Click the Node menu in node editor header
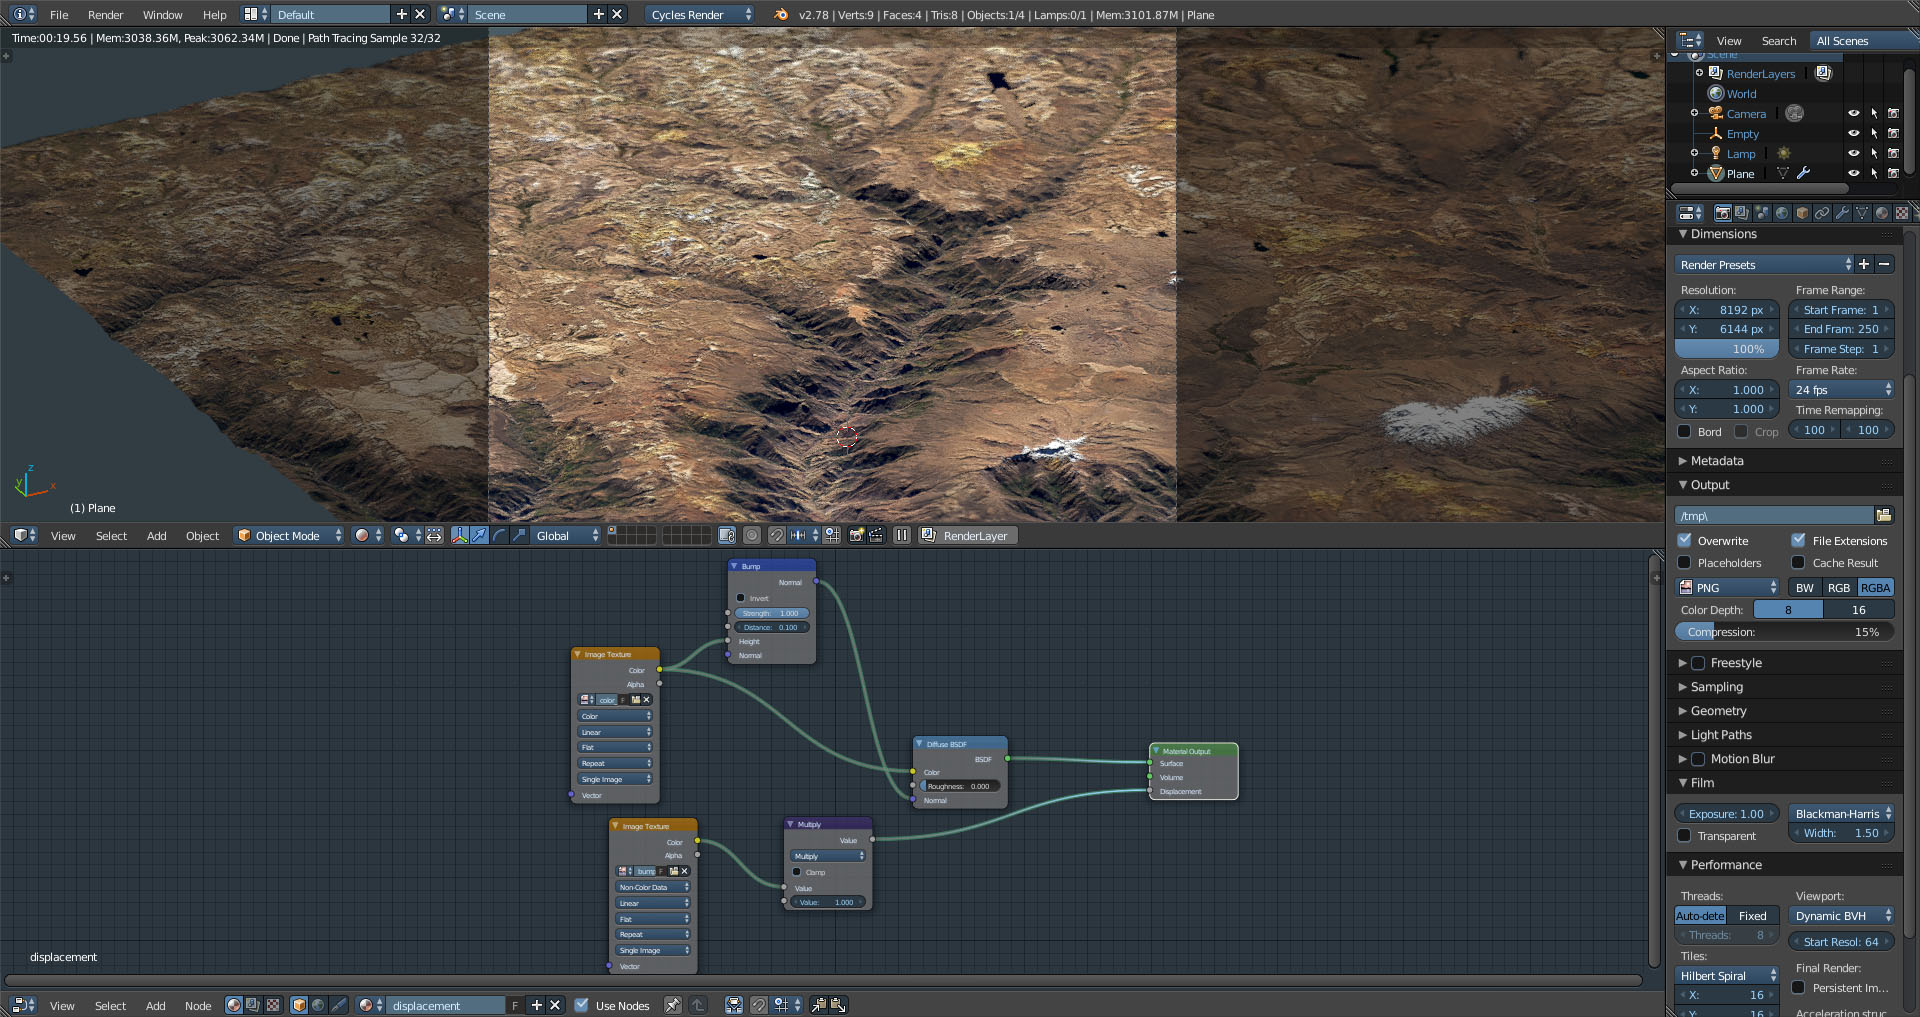The height and width of the screenshot is (1017, 1920). pos(198,1006)
